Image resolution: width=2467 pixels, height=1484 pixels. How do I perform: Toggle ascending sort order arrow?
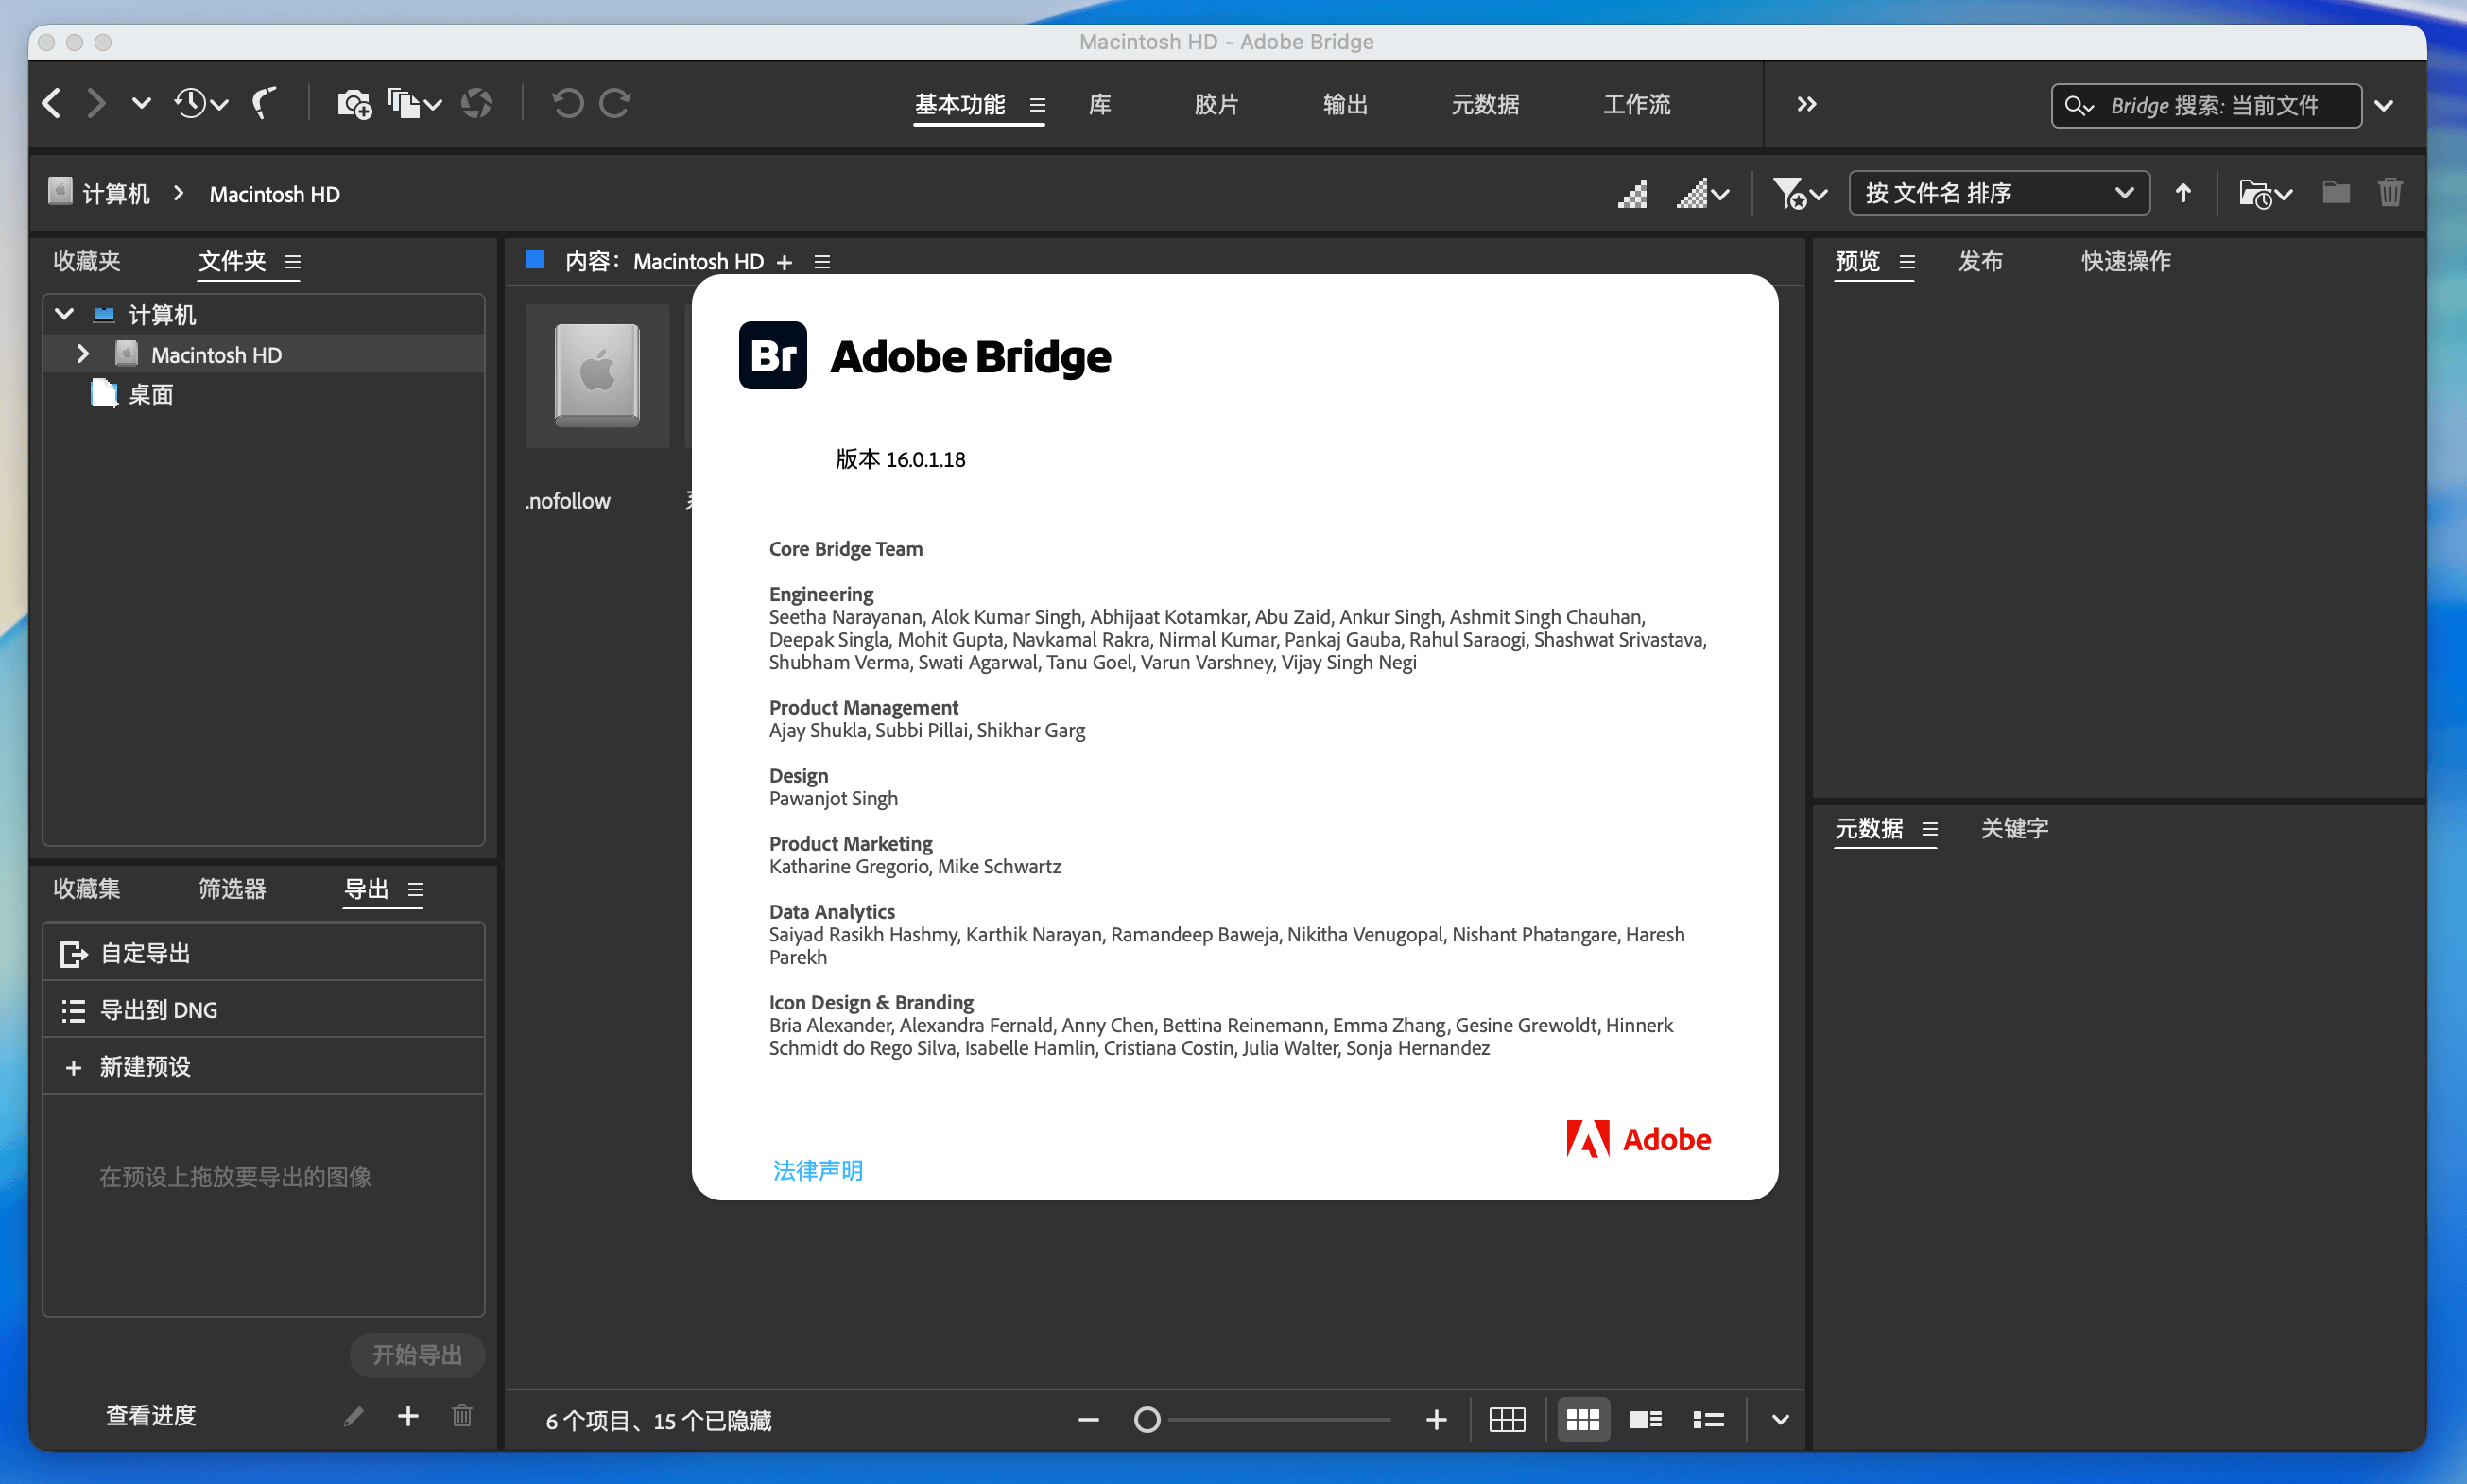tap(2184, 192)
